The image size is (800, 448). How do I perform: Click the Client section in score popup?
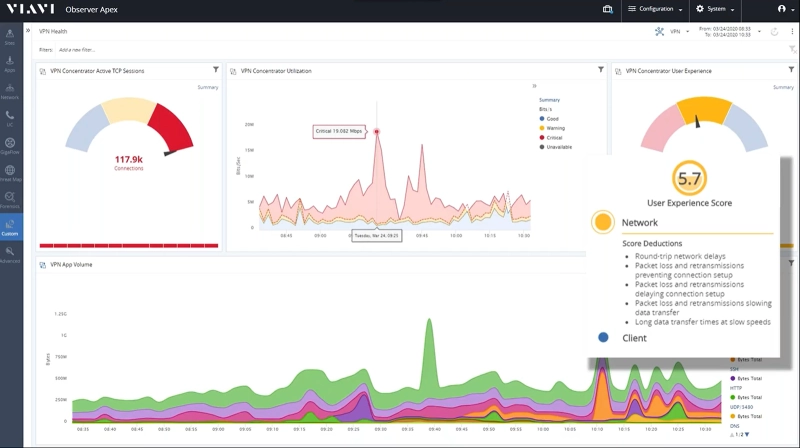634,338
